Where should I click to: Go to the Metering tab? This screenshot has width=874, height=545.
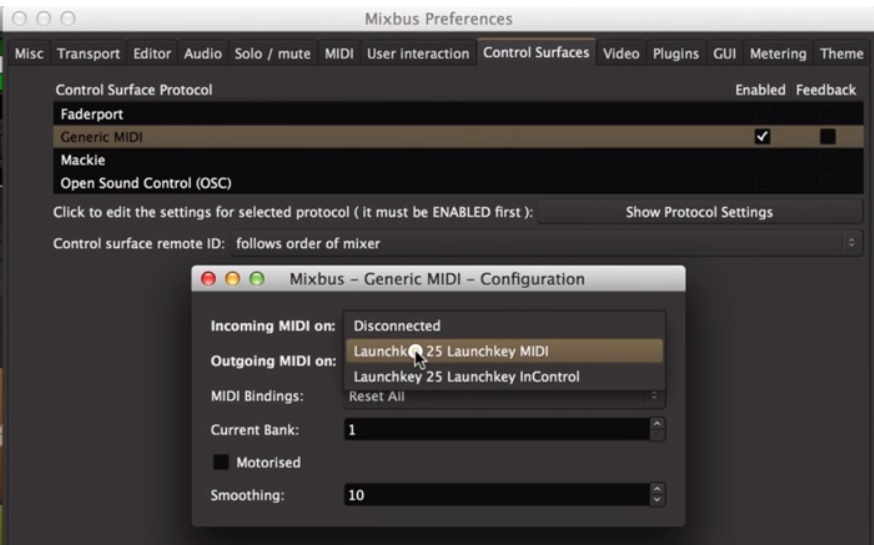click(x=778, y=53)
